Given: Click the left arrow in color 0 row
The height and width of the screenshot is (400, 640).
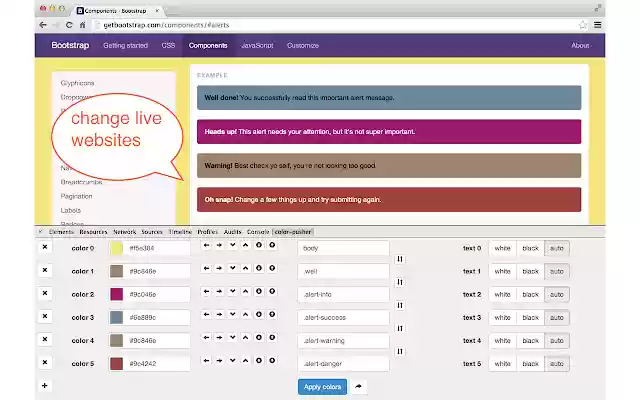Looking at the screenshot, I should point(207,245).
